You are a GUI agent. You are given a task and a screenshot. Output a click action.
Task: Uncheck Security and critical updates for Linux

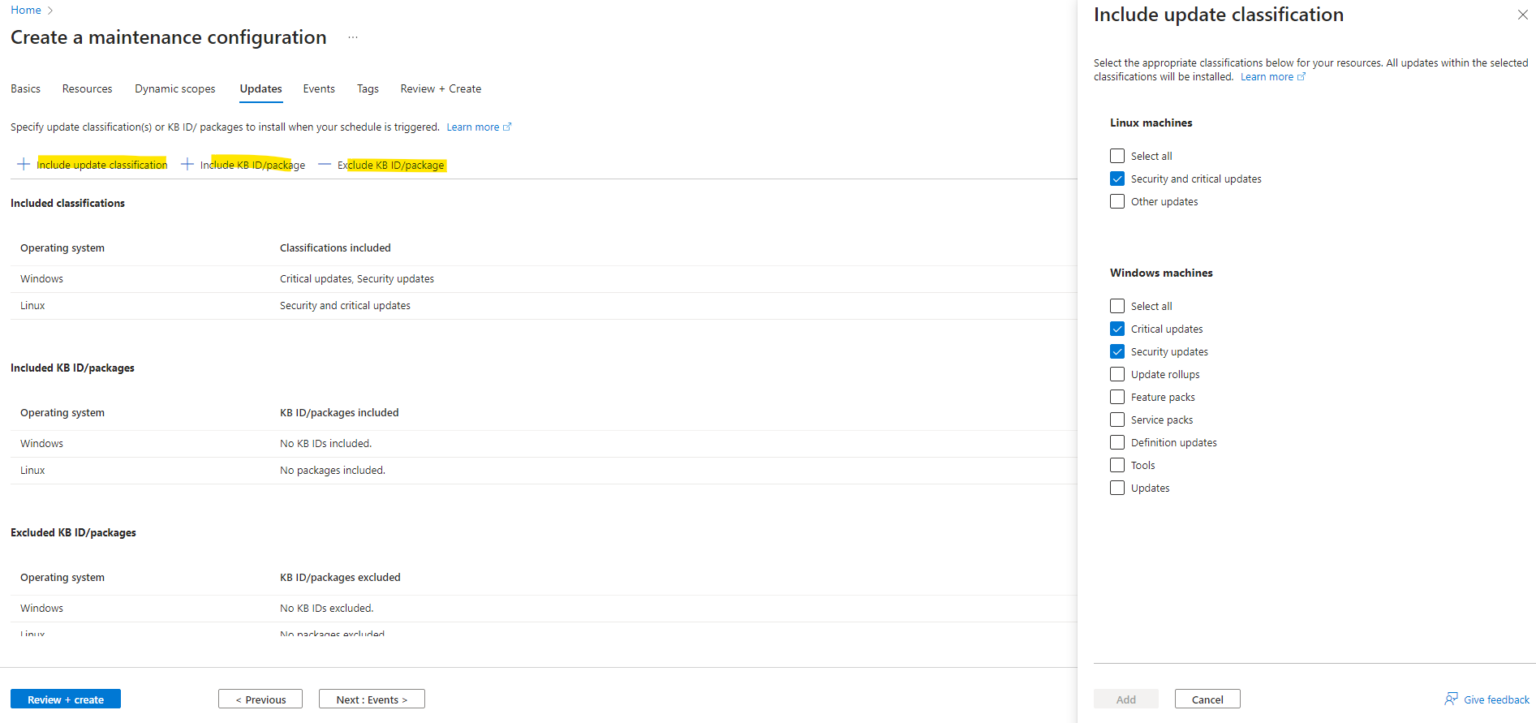pyautogui.click(x=1117, y=178)
